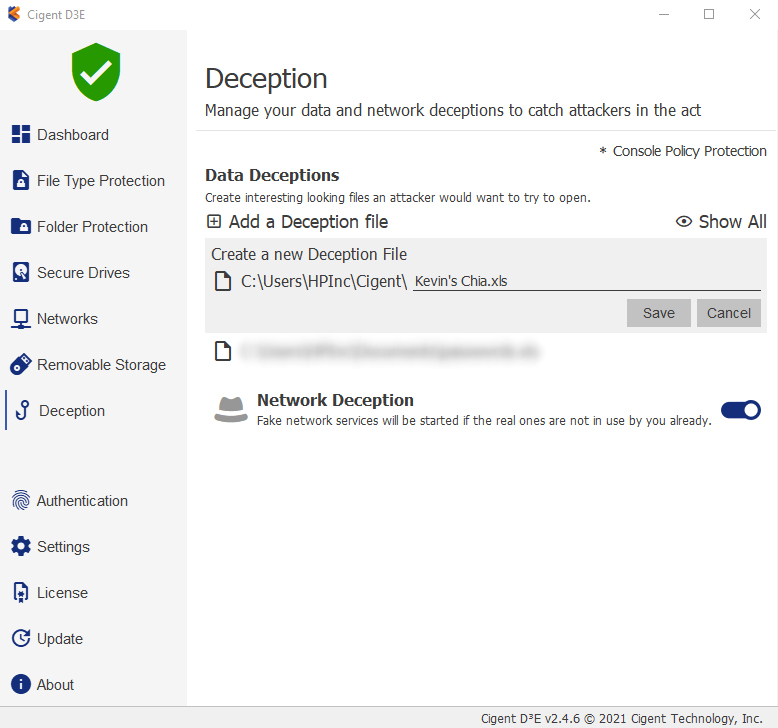Open the Update page label

click(x=60, y=639)
